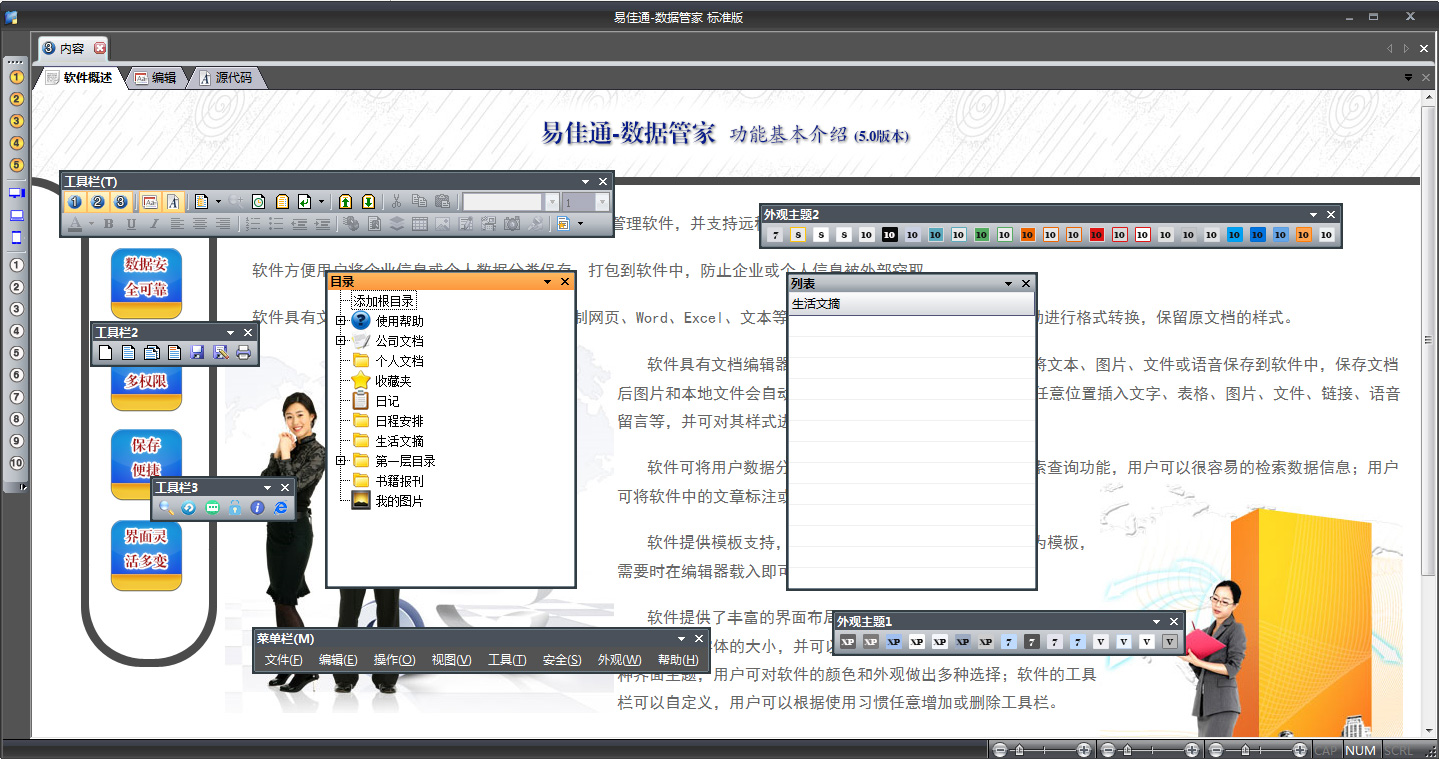Click the print icon in 工具栏2
This screenshot has width=1439, height=759.
243,352
